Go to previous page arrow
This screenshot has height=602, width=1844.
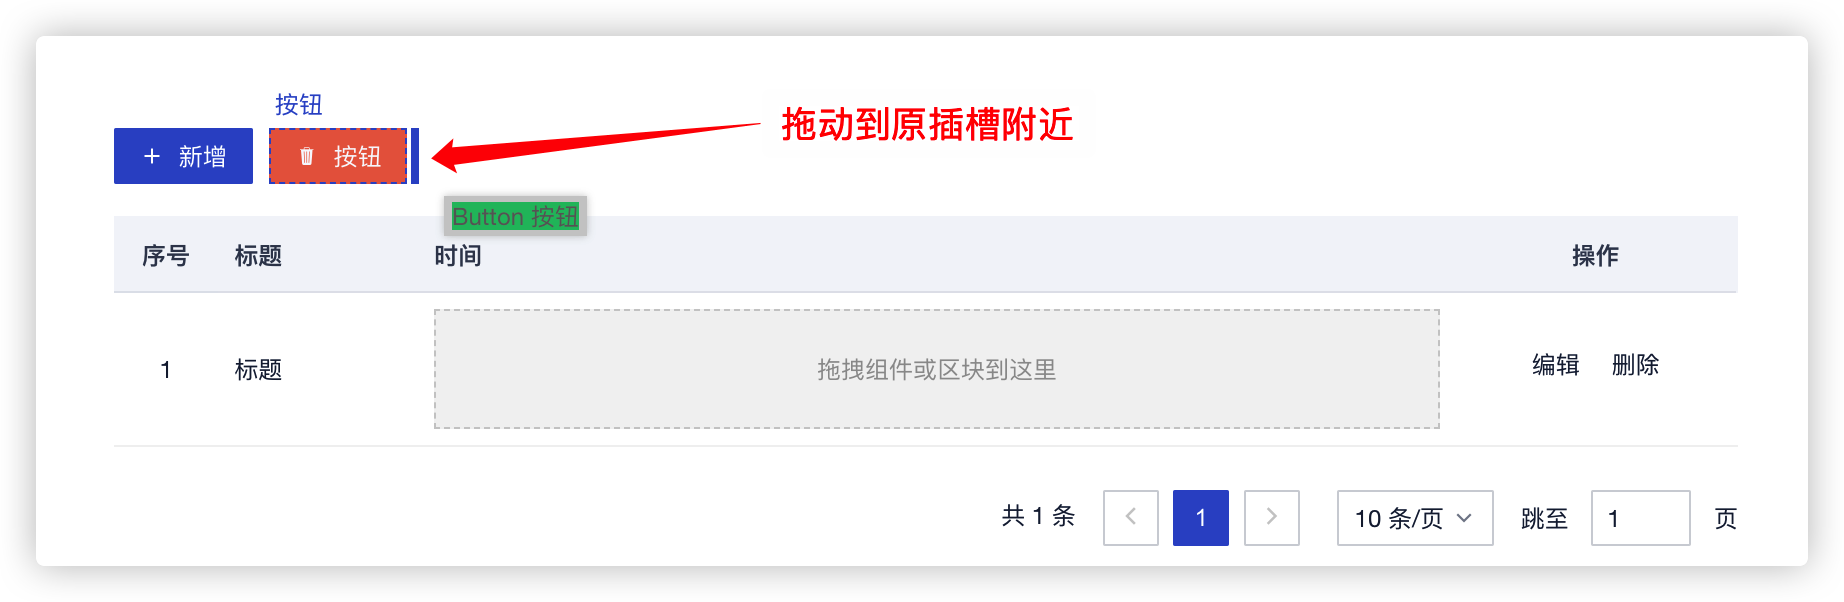(x=1131, y=517)
